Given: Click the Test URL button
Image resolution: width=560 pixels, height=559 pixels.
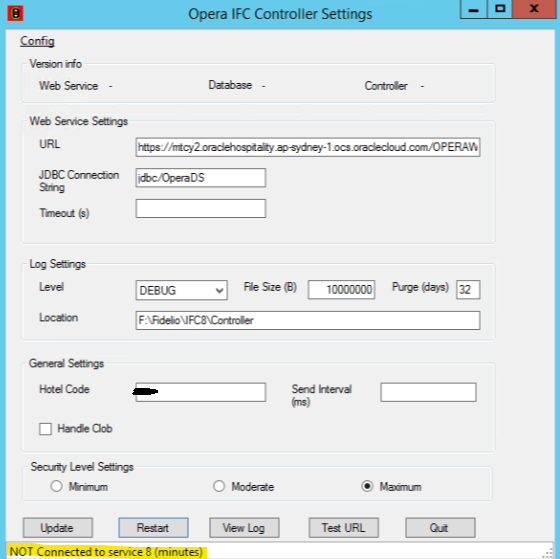Looking at the screenshot, I should point(344,528).
